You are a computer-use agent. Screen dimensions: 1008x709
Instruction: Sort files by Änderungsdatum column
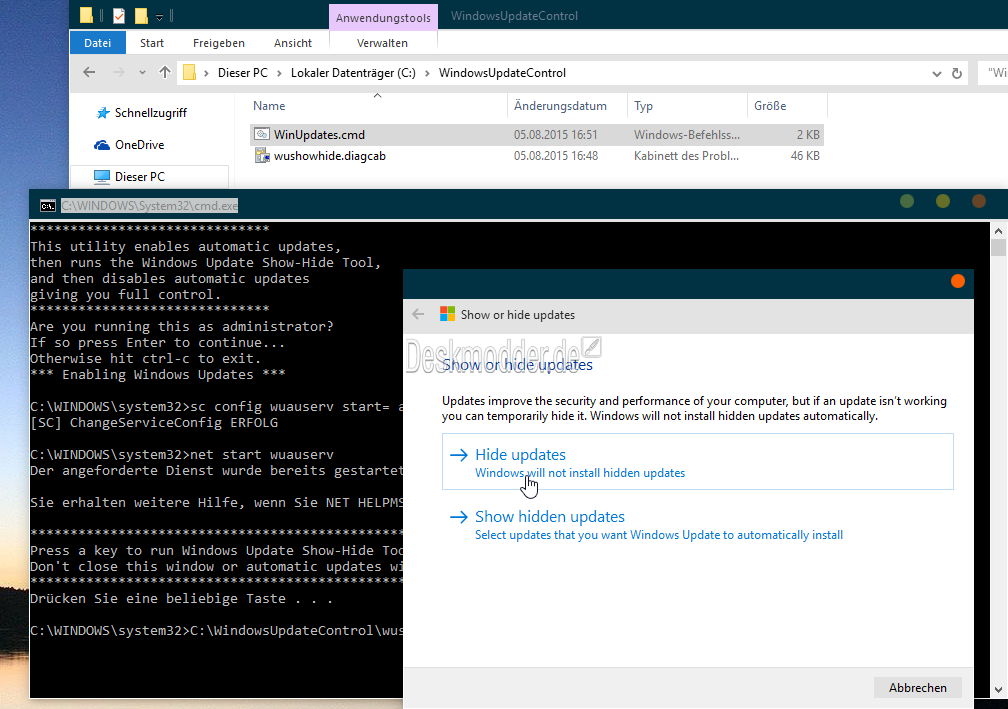(x=560, y=105)
